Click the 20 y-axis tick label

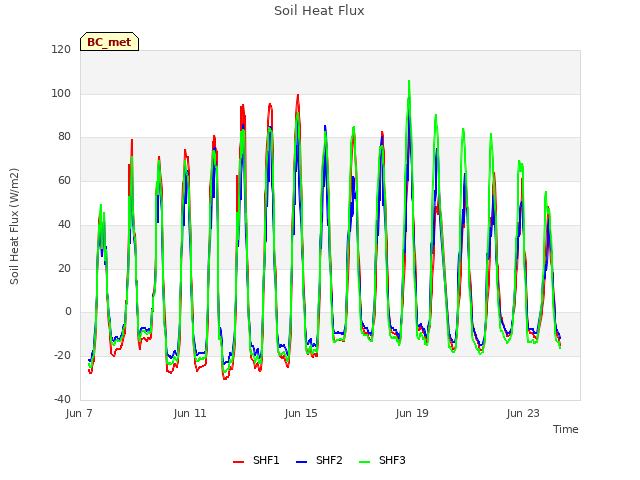(x=64, y=269)
